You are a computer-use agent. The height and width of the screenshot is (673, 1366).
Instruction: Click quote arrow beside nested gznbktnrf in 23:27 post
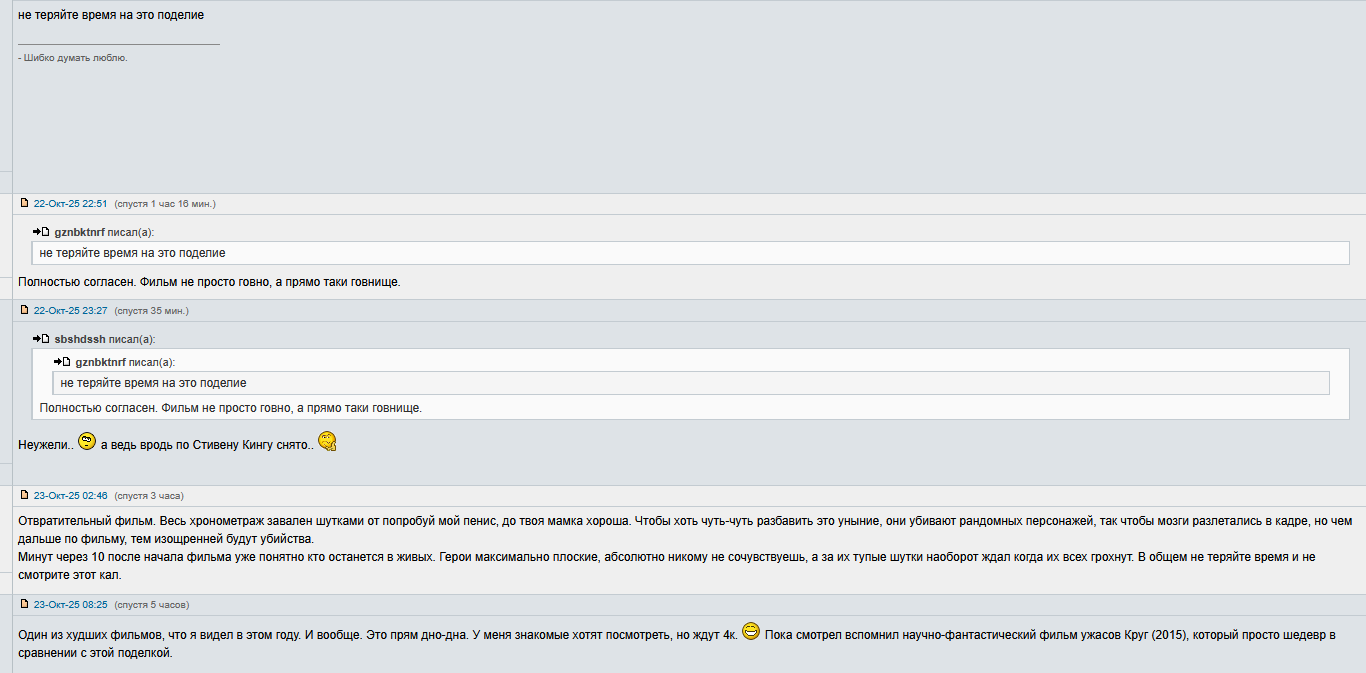[x=62, y=362]
